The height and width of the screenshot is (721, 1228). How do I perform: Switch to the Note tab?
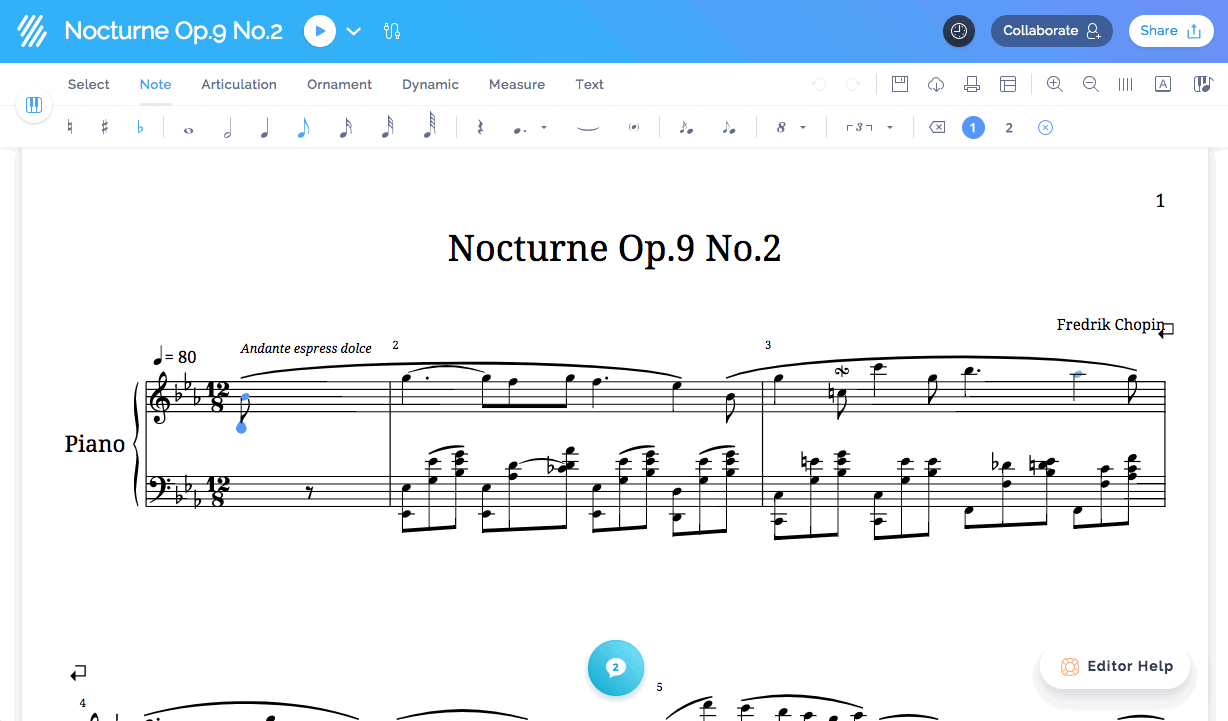(156, 84)
